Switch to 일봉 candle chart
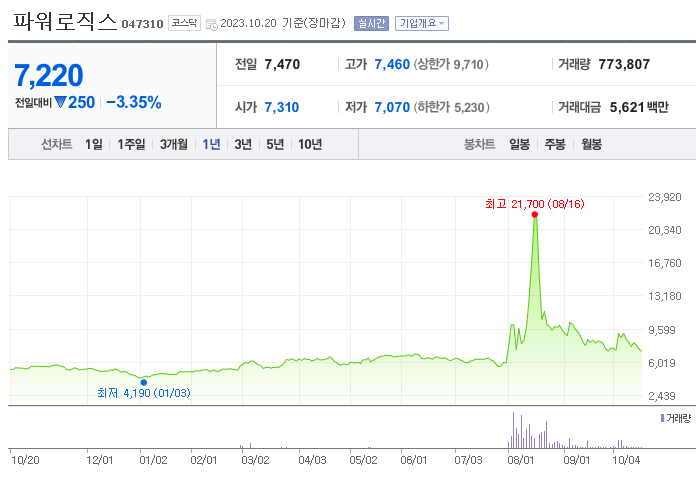The height and width of the screenshot is (482, 696). (519, 144)
